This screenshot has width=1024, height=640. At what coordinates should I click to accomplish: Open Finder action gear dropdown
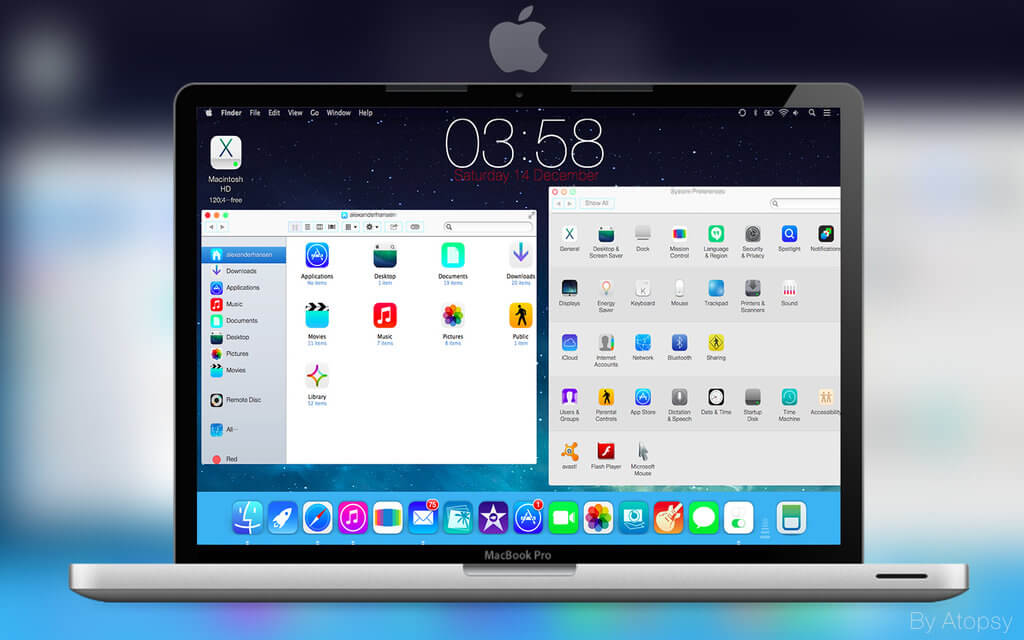tap(372, 227)
